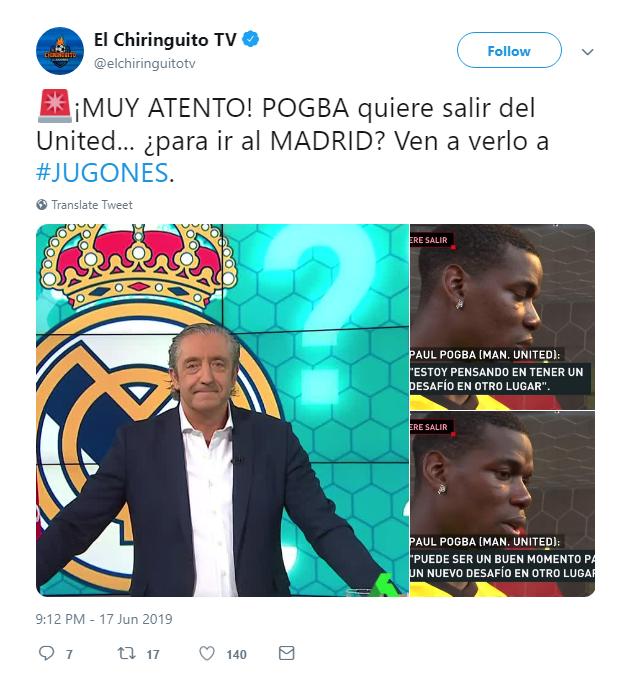Click the globe icon beside Translate Tweet
Viewport: 633px width, 675px height.
point(42,204)
